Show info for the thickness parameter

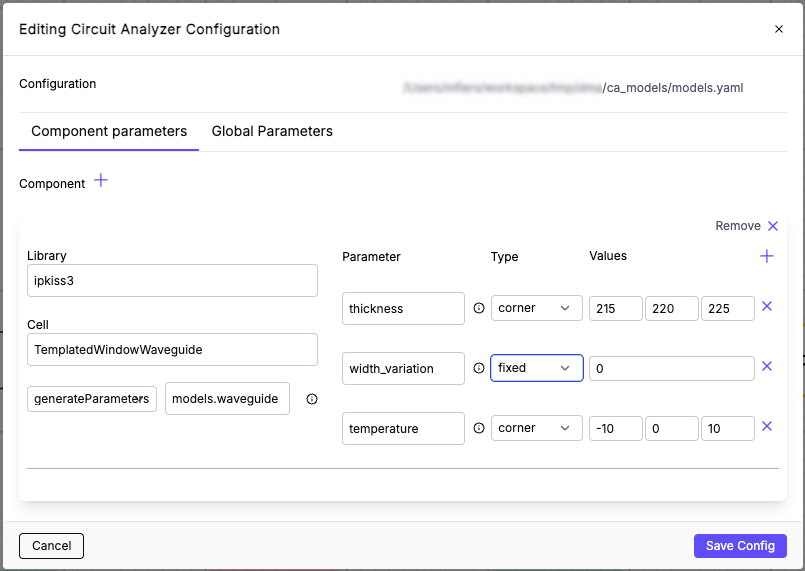click(x=478, y=308)
